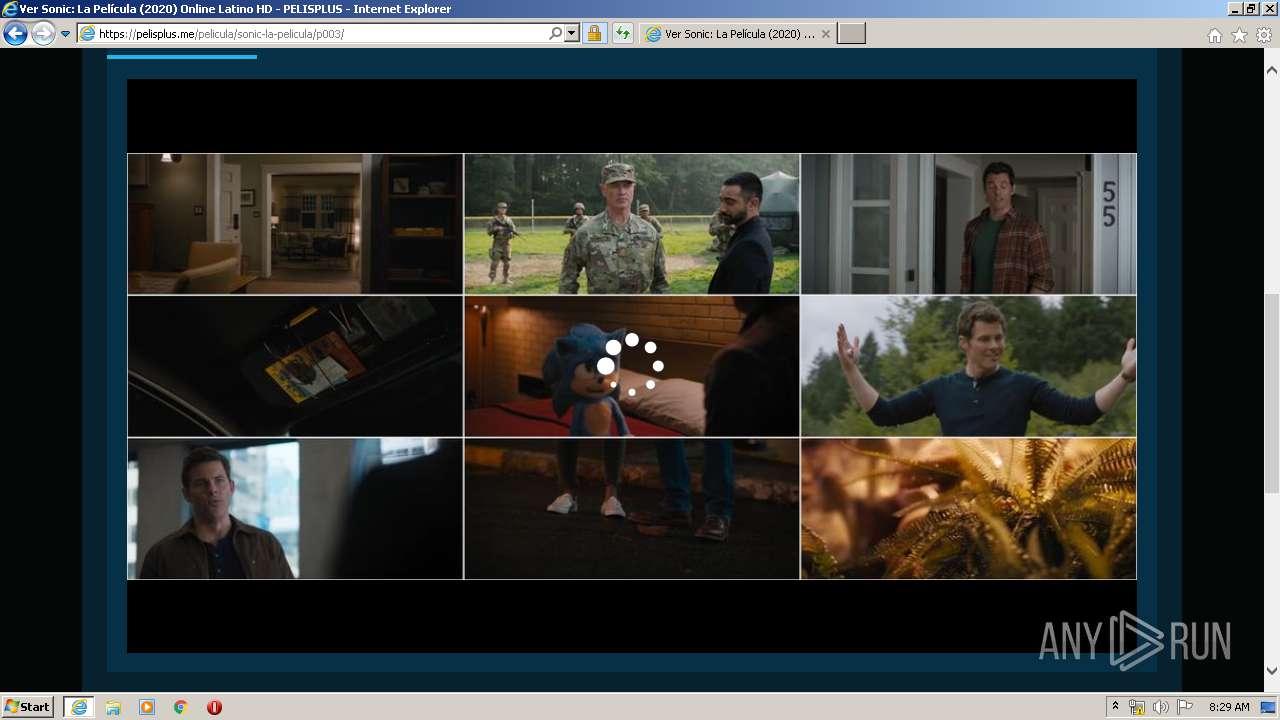Open the Windows Start button
The height and width of the screenshot is (720, 1280).
tap(28, 707)
